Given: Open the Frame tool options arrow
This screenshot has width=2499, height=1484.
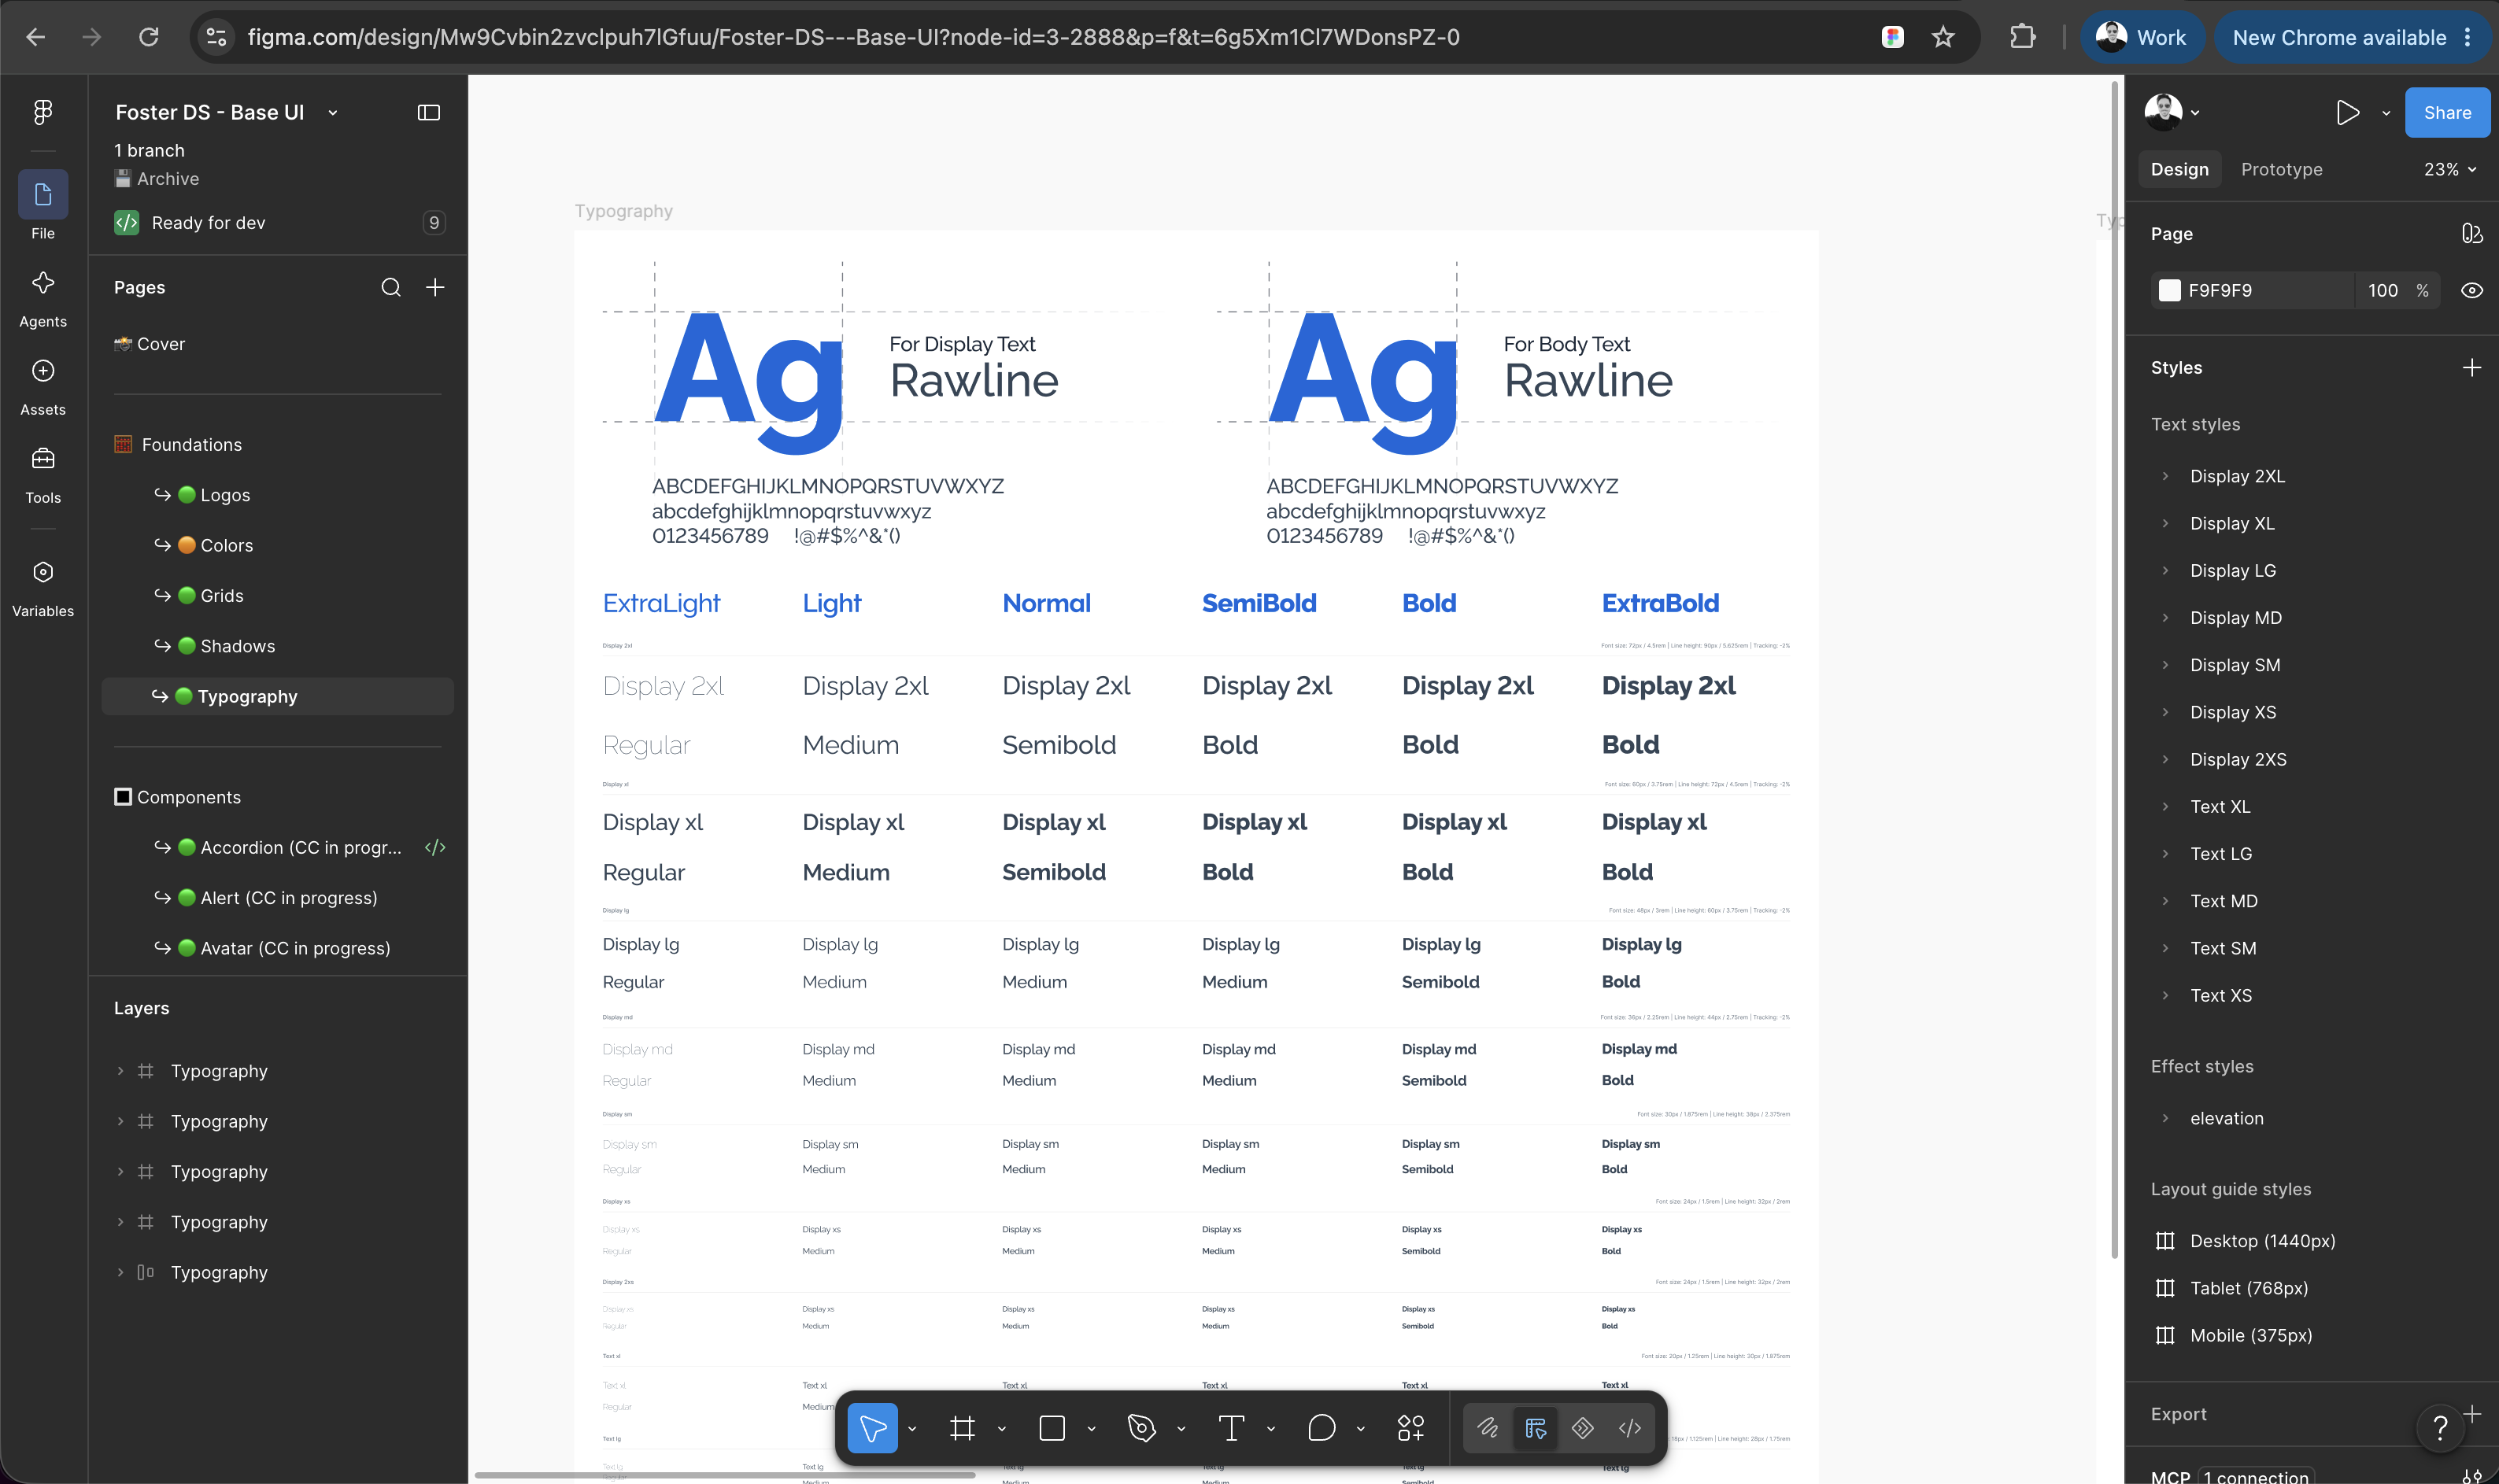Looking at the screenshot, I should pyautogui.click(x=1002, y=1429).
